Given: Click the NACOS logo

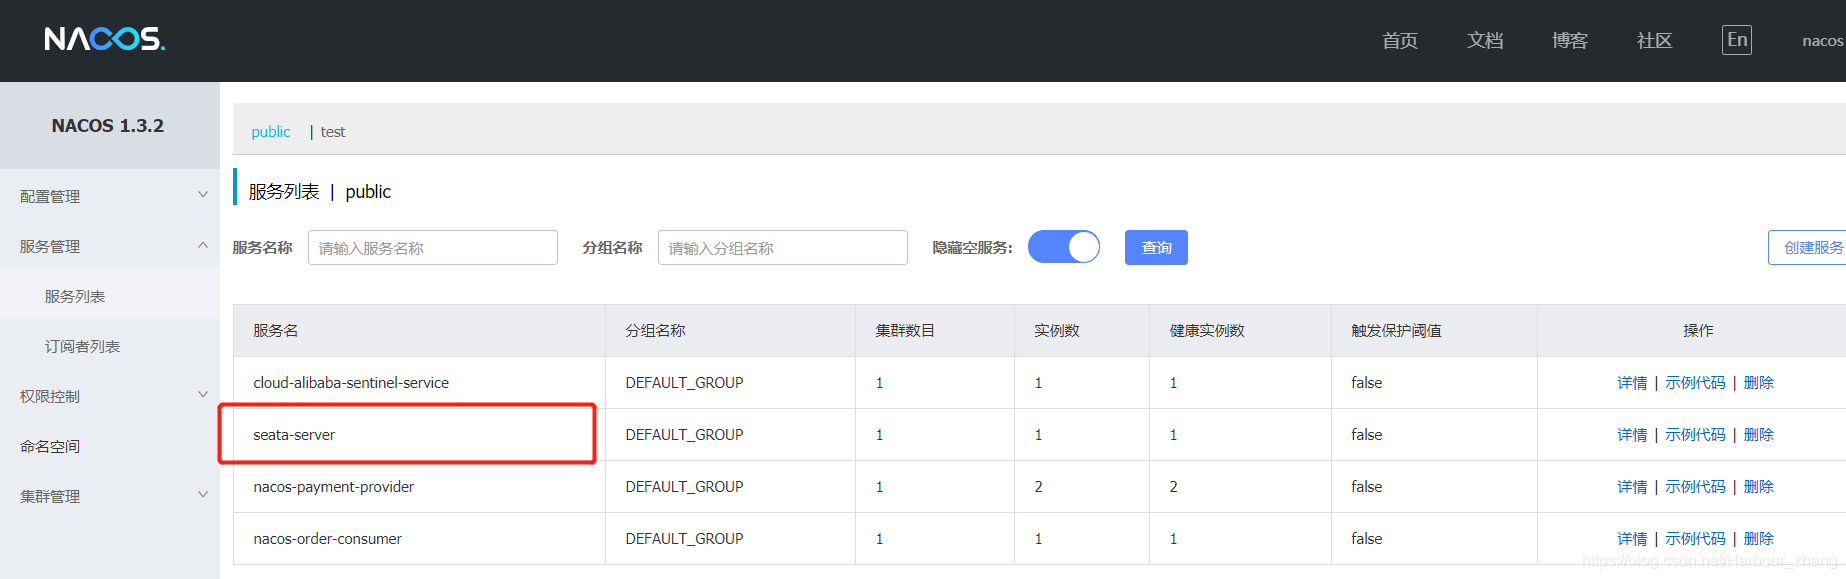Looking at the screenshot, I should [x=105, y=39].
